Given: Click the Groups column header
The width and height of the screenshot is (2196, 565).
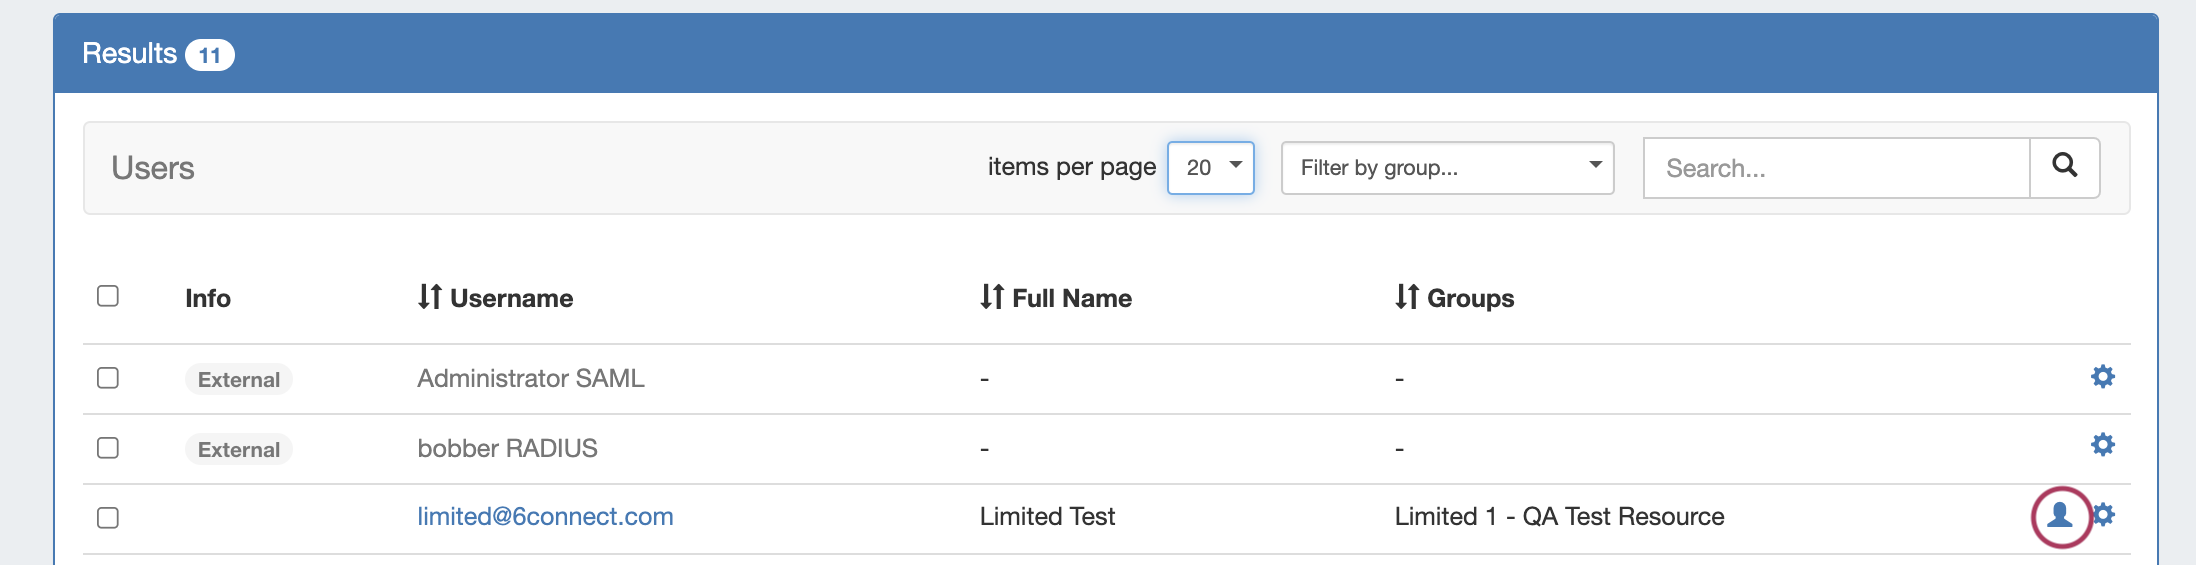Looking at the screenshot, I should [x=1470, y=298].
